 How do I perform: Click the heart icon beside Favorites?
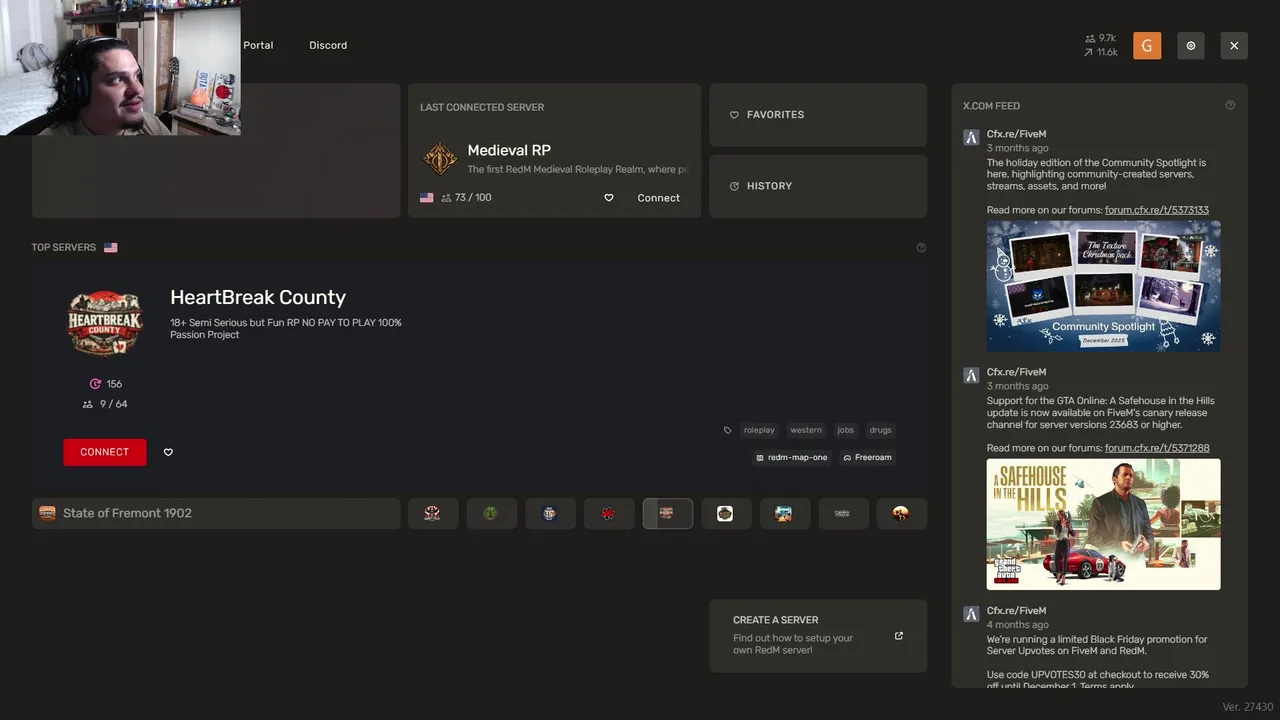[734, 115]
